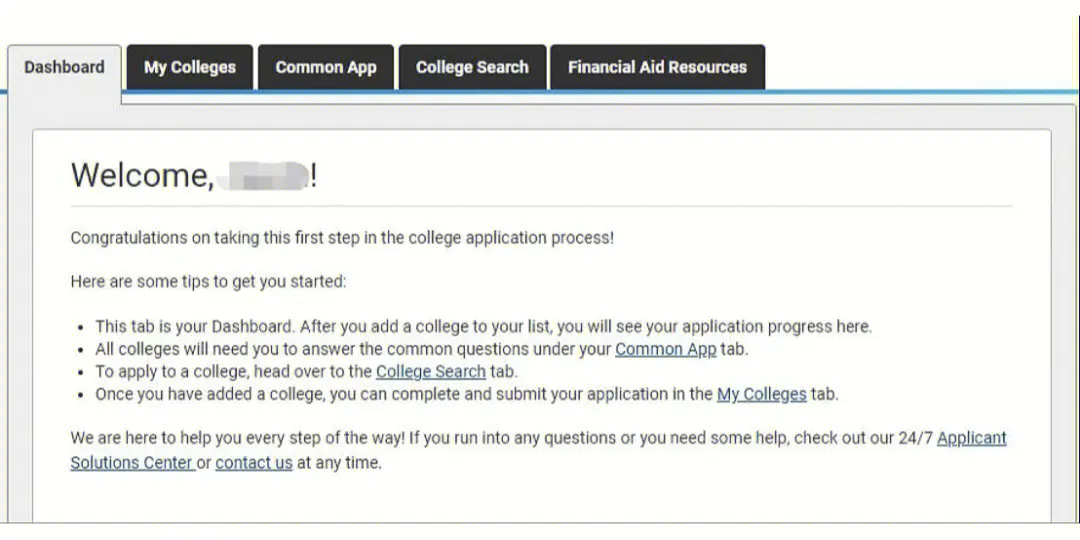
Task: Click the Congratulations sentence
Action: 342,238
